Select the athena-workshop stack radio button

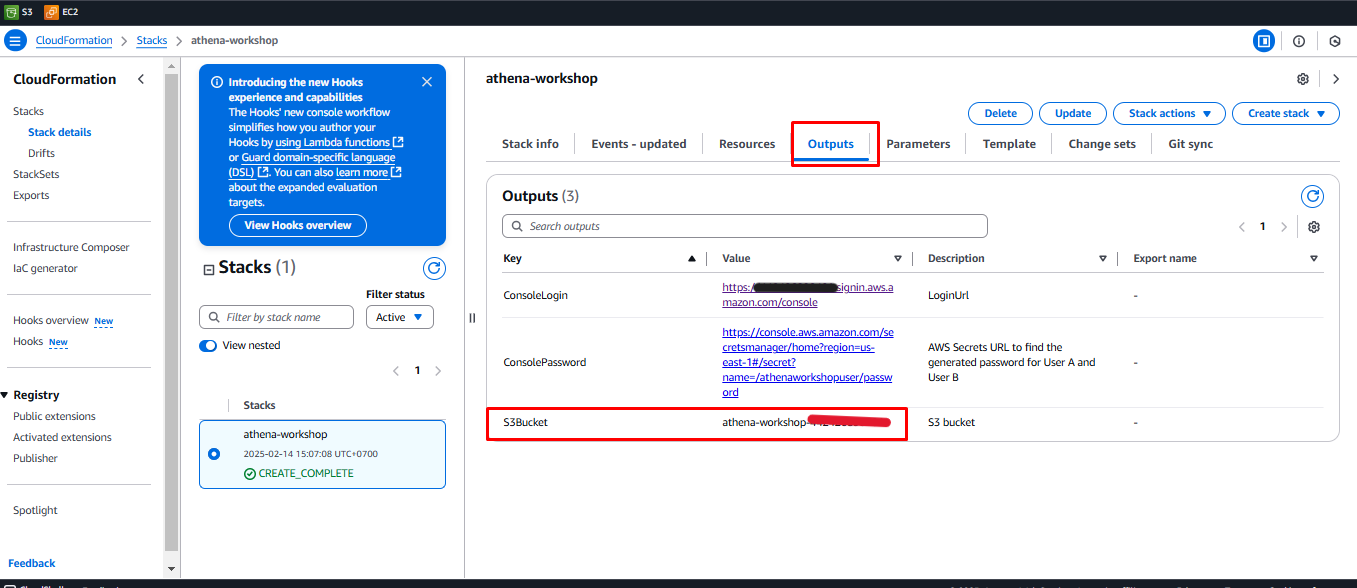(214, 453)
